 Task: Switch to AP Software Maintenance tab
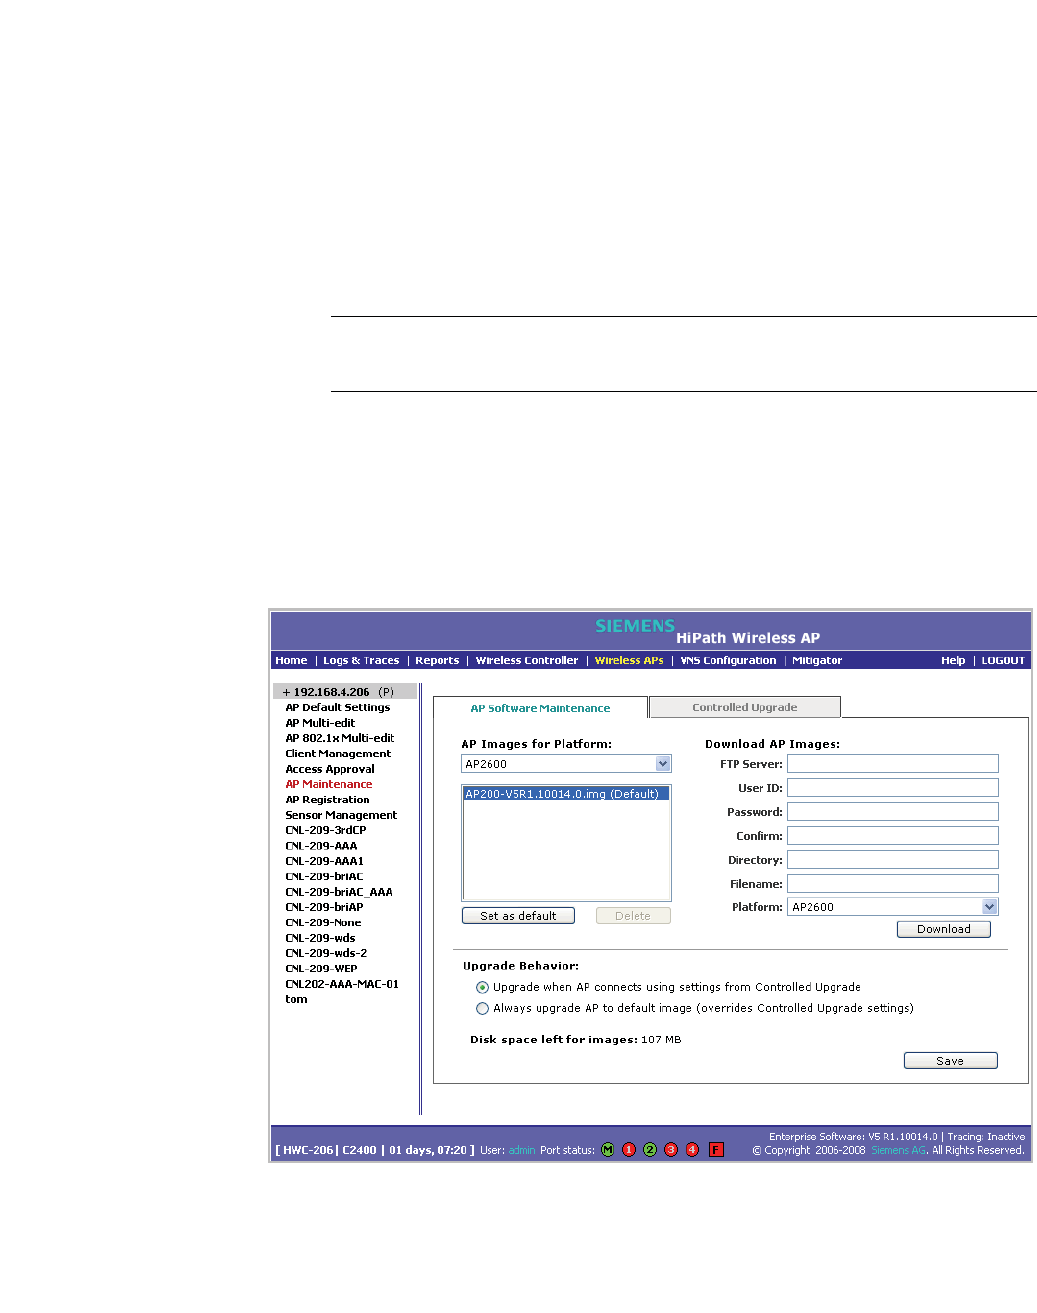(540, 708)
